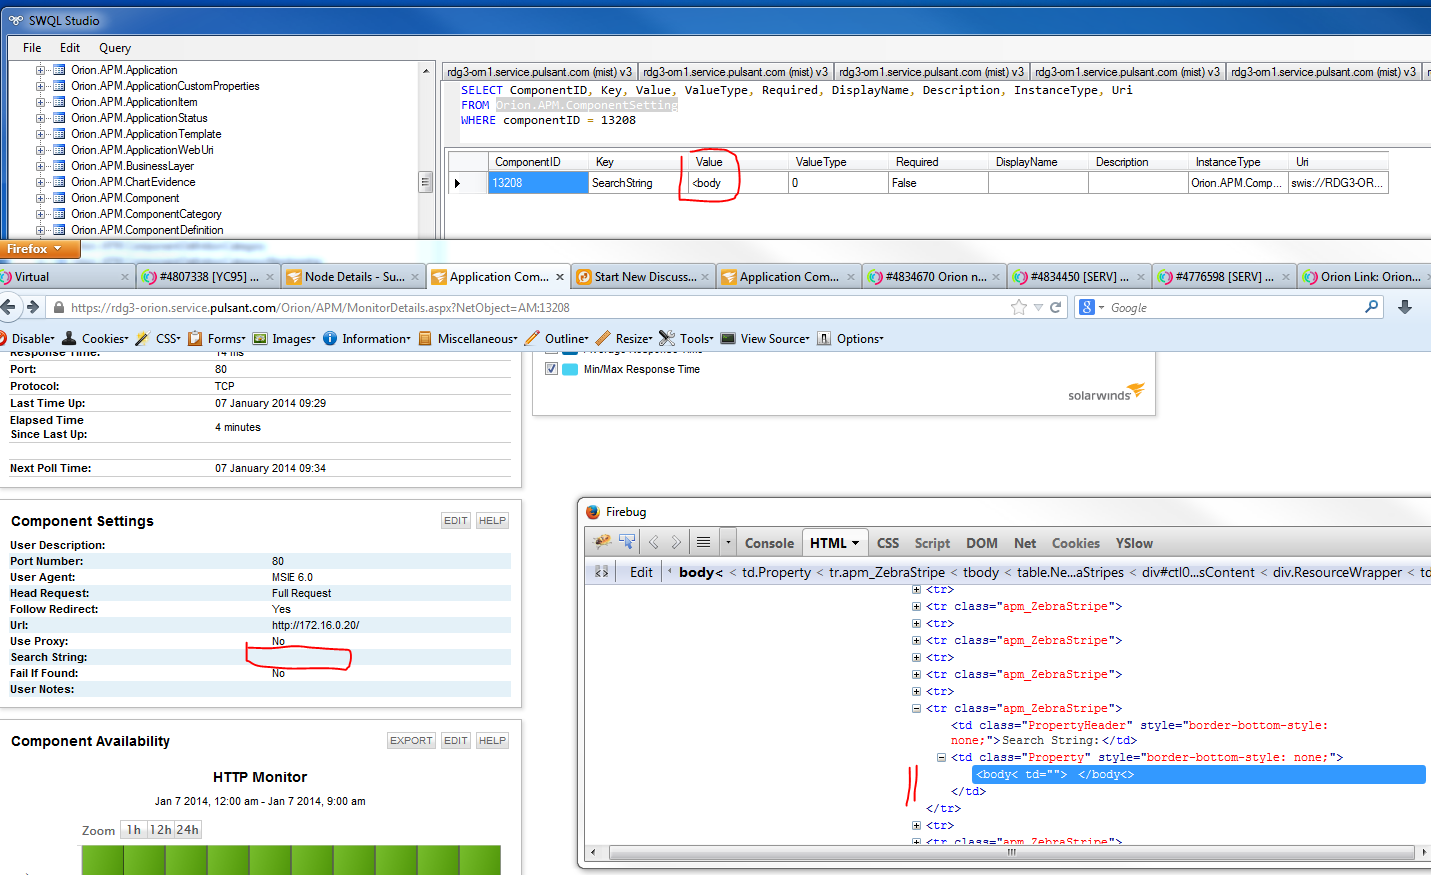
Task: Open the Forms toolbar menu
Action: coord(217,339)
